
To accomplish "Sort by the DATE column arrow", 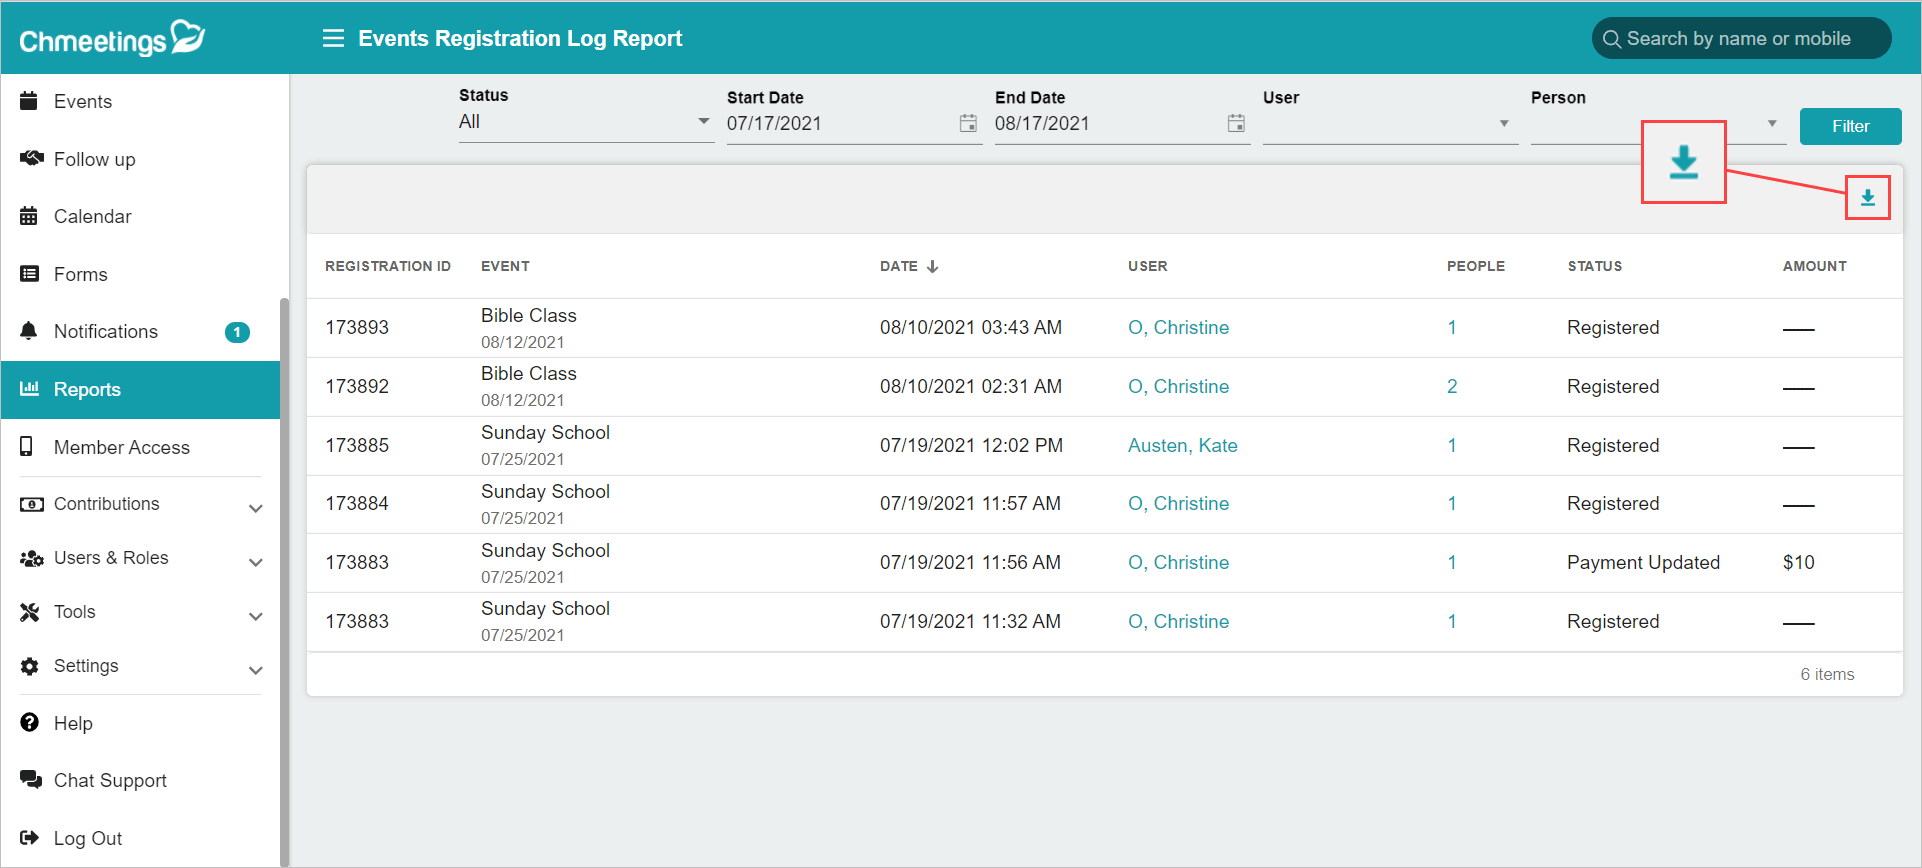I will point(932,266).
